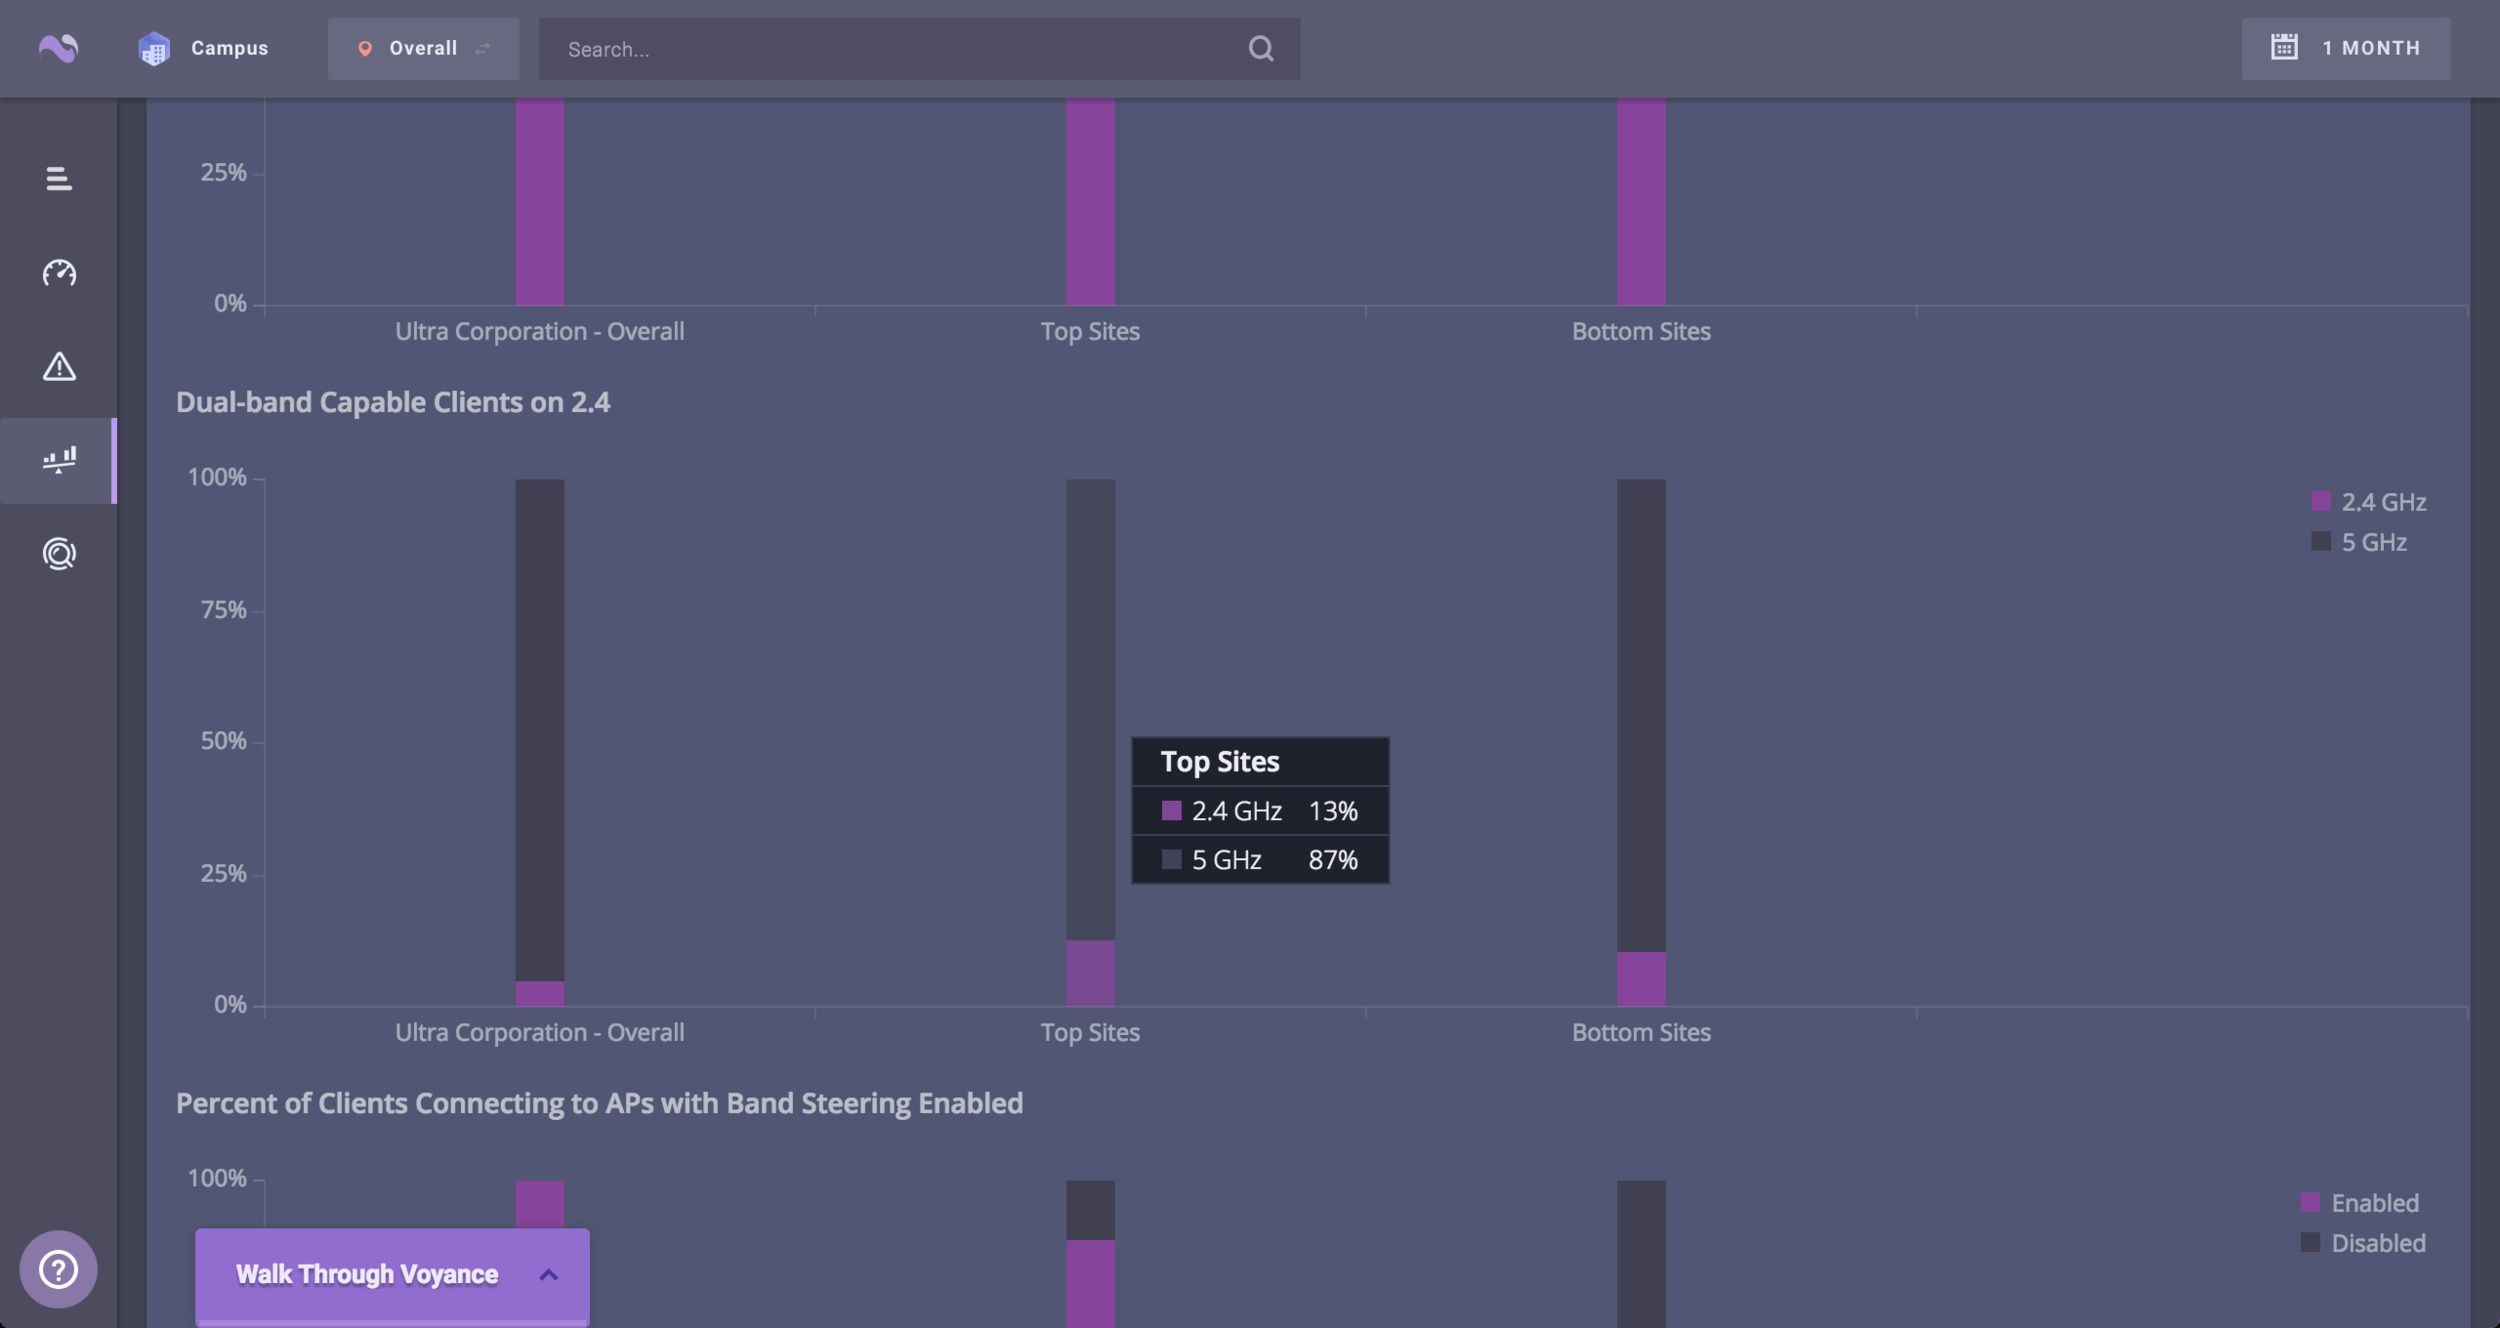Screen dimensions: 2500x1328
Task: Click the Campus label in header
Action: pyautogui.click(x=230, y=48)
